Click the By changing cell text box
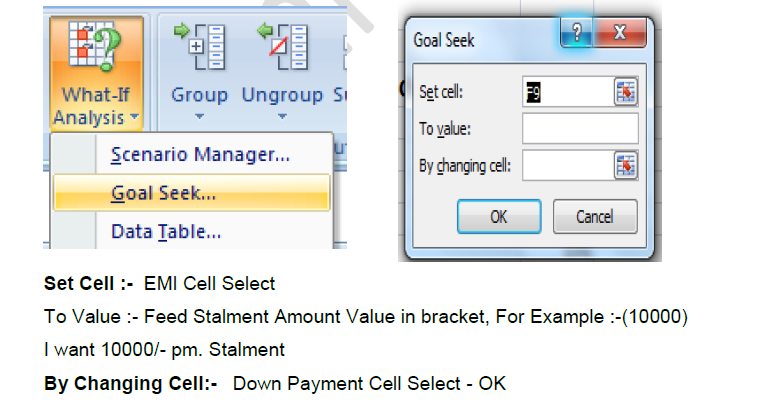 click(567, 165)
